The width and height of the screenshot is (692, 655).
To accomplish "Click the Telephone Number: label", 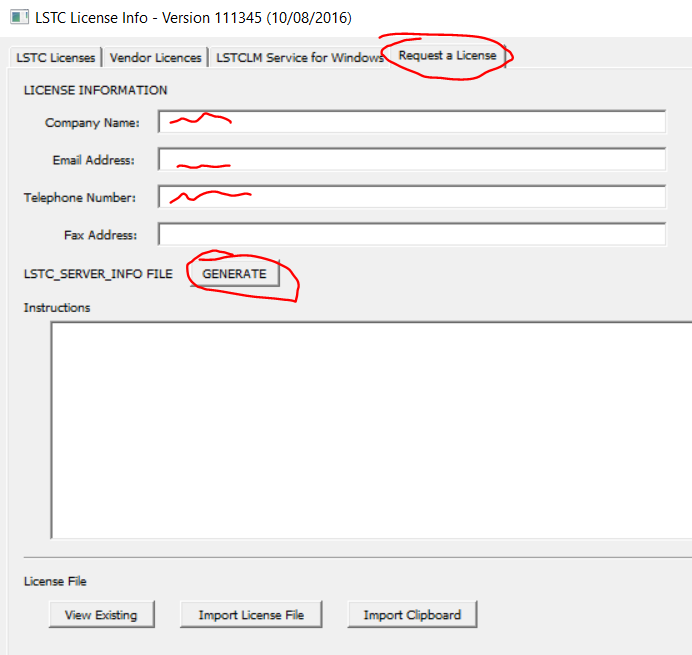I will coord(80,198).
